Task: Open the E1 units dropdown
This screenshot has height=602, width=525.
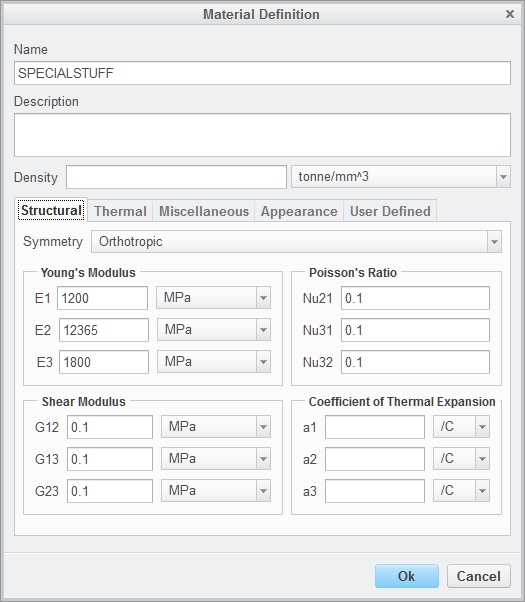Action: tap(213, 298)
